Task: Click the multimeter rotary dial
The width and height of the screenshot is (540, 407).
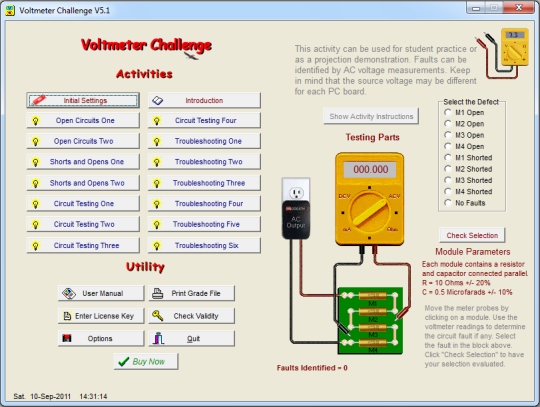Action: pos(370,212)
